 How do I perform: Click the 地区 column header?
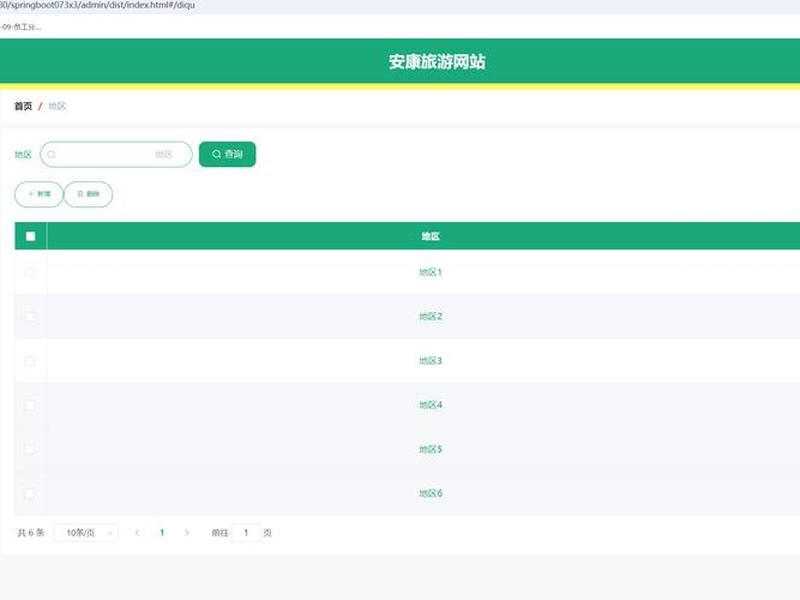(x=431, y=236)
